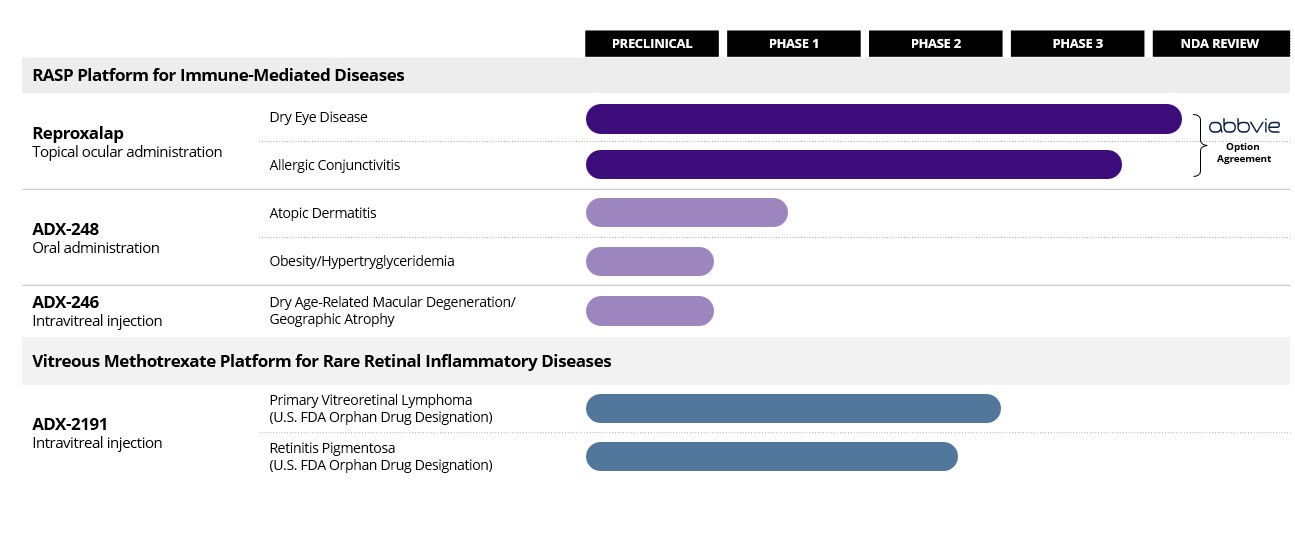
Task: Click the Dry Eye Disease progress bar
Action: click(883, 118)
